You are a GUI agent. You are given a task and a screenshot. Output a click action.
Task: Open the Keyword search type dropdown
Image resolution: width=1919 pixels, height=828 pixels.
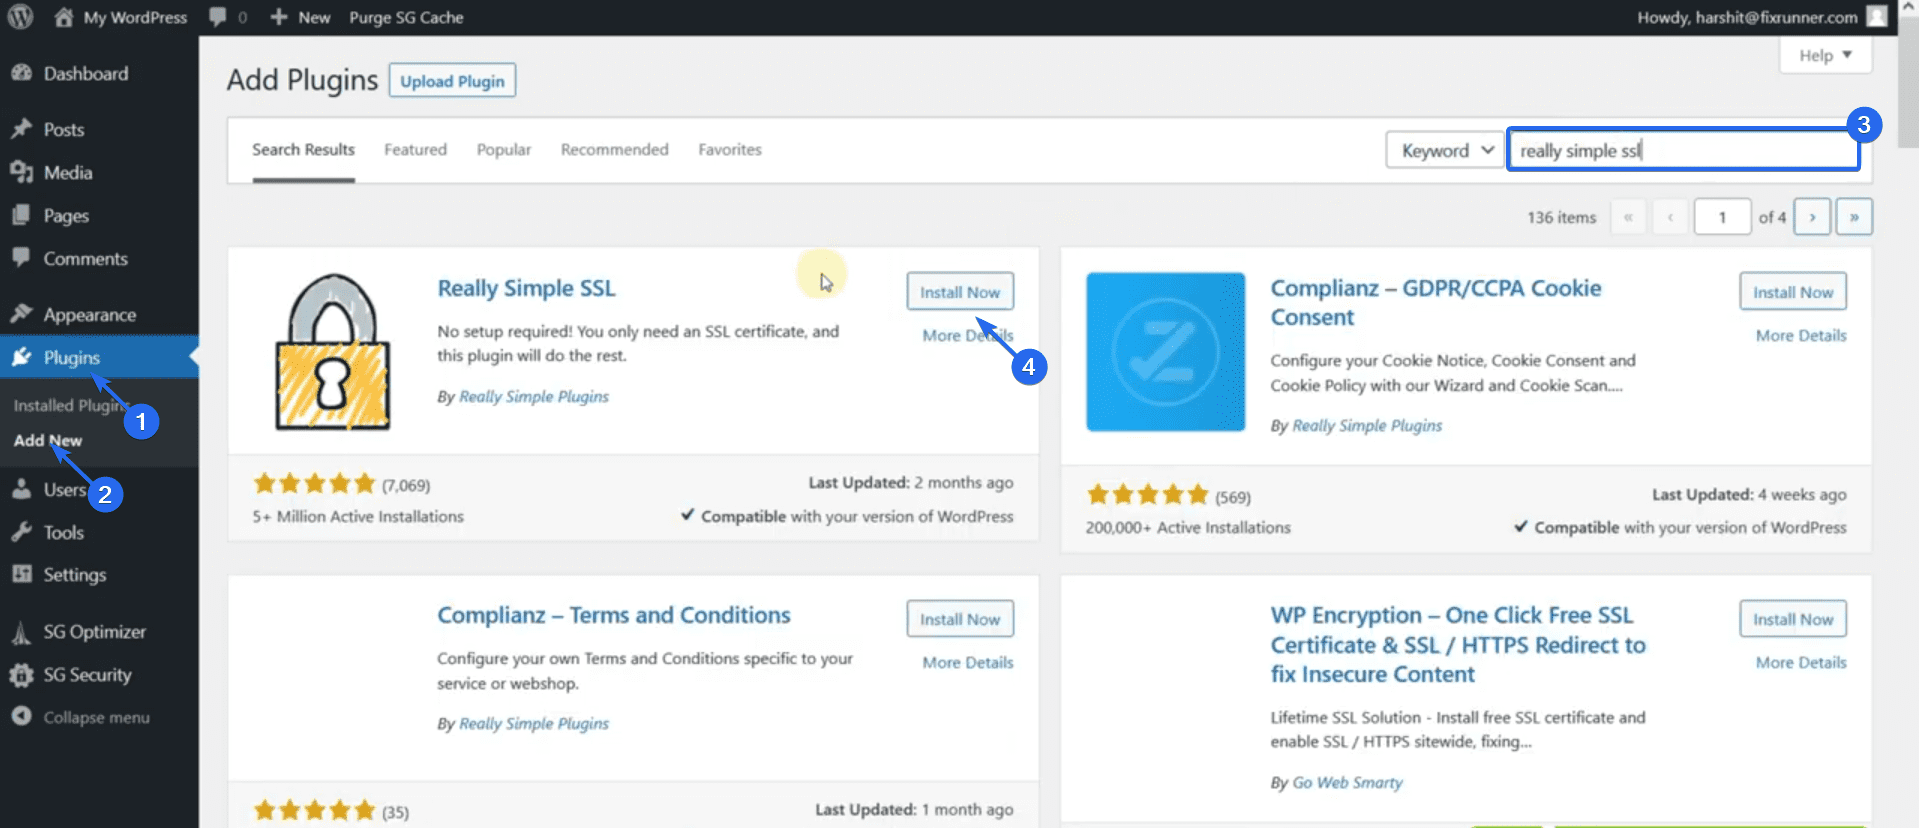coord(1445,150)
